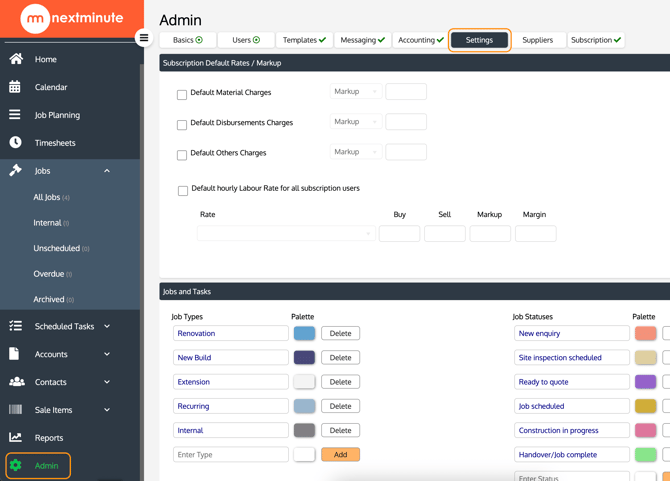This screenshot has width=670, height=481.
Task: Click the Reports chart icon
Action: tap(15, 437)
